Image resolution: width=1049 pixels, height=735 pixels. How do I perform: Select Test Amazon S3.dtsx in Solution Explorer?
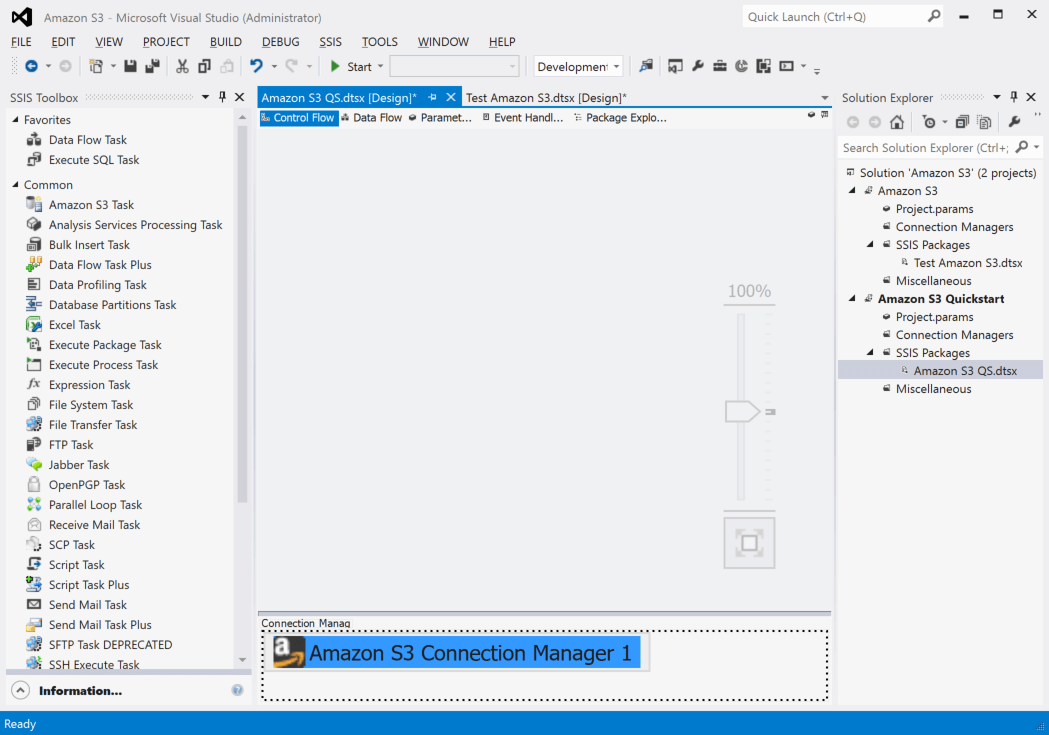pos(967,263)
